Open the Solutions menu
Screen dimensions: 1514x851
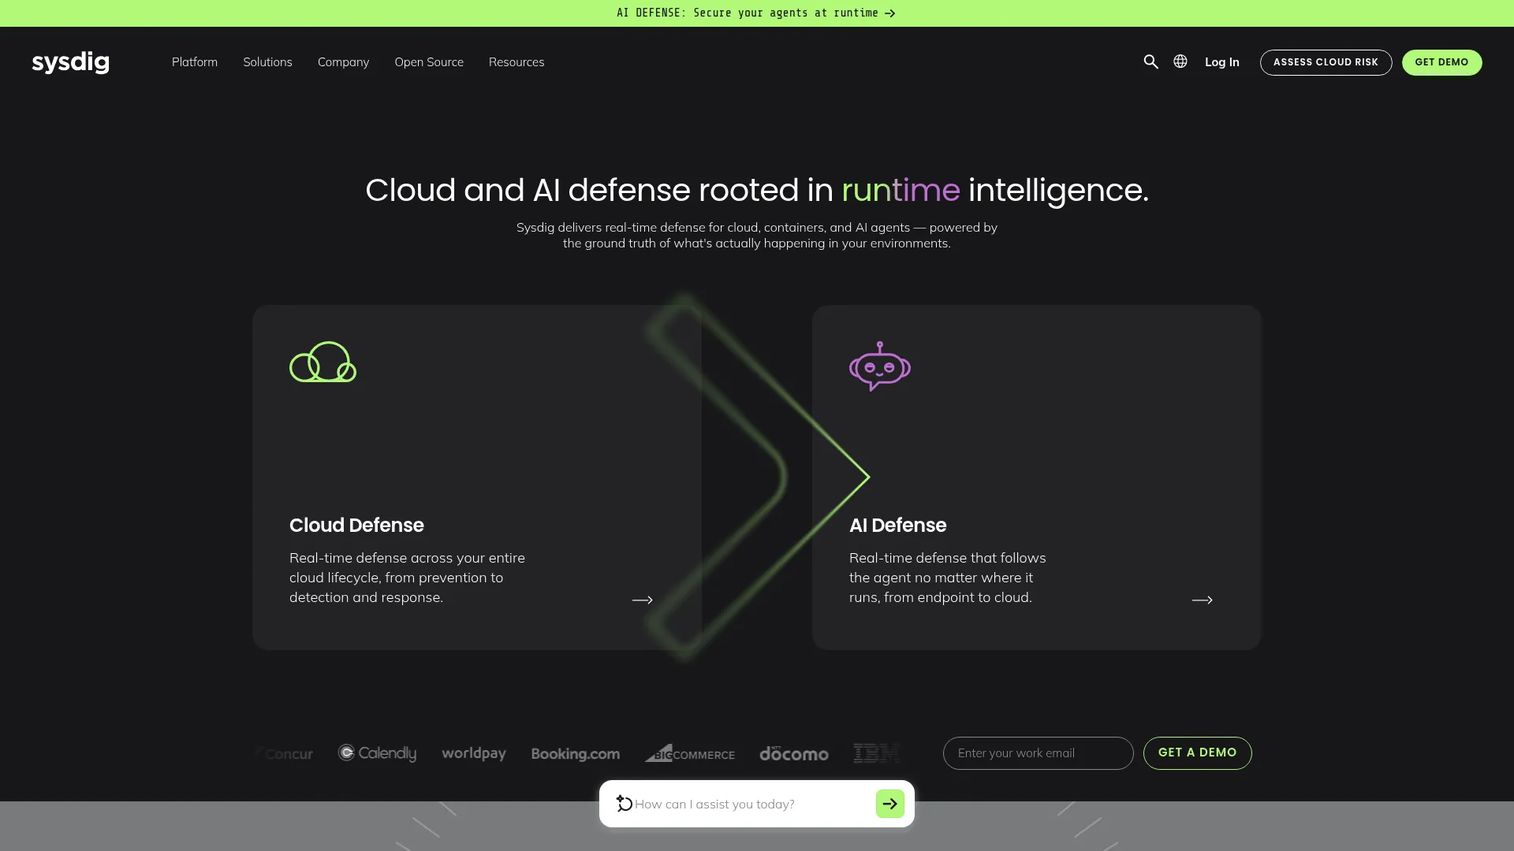268,62
